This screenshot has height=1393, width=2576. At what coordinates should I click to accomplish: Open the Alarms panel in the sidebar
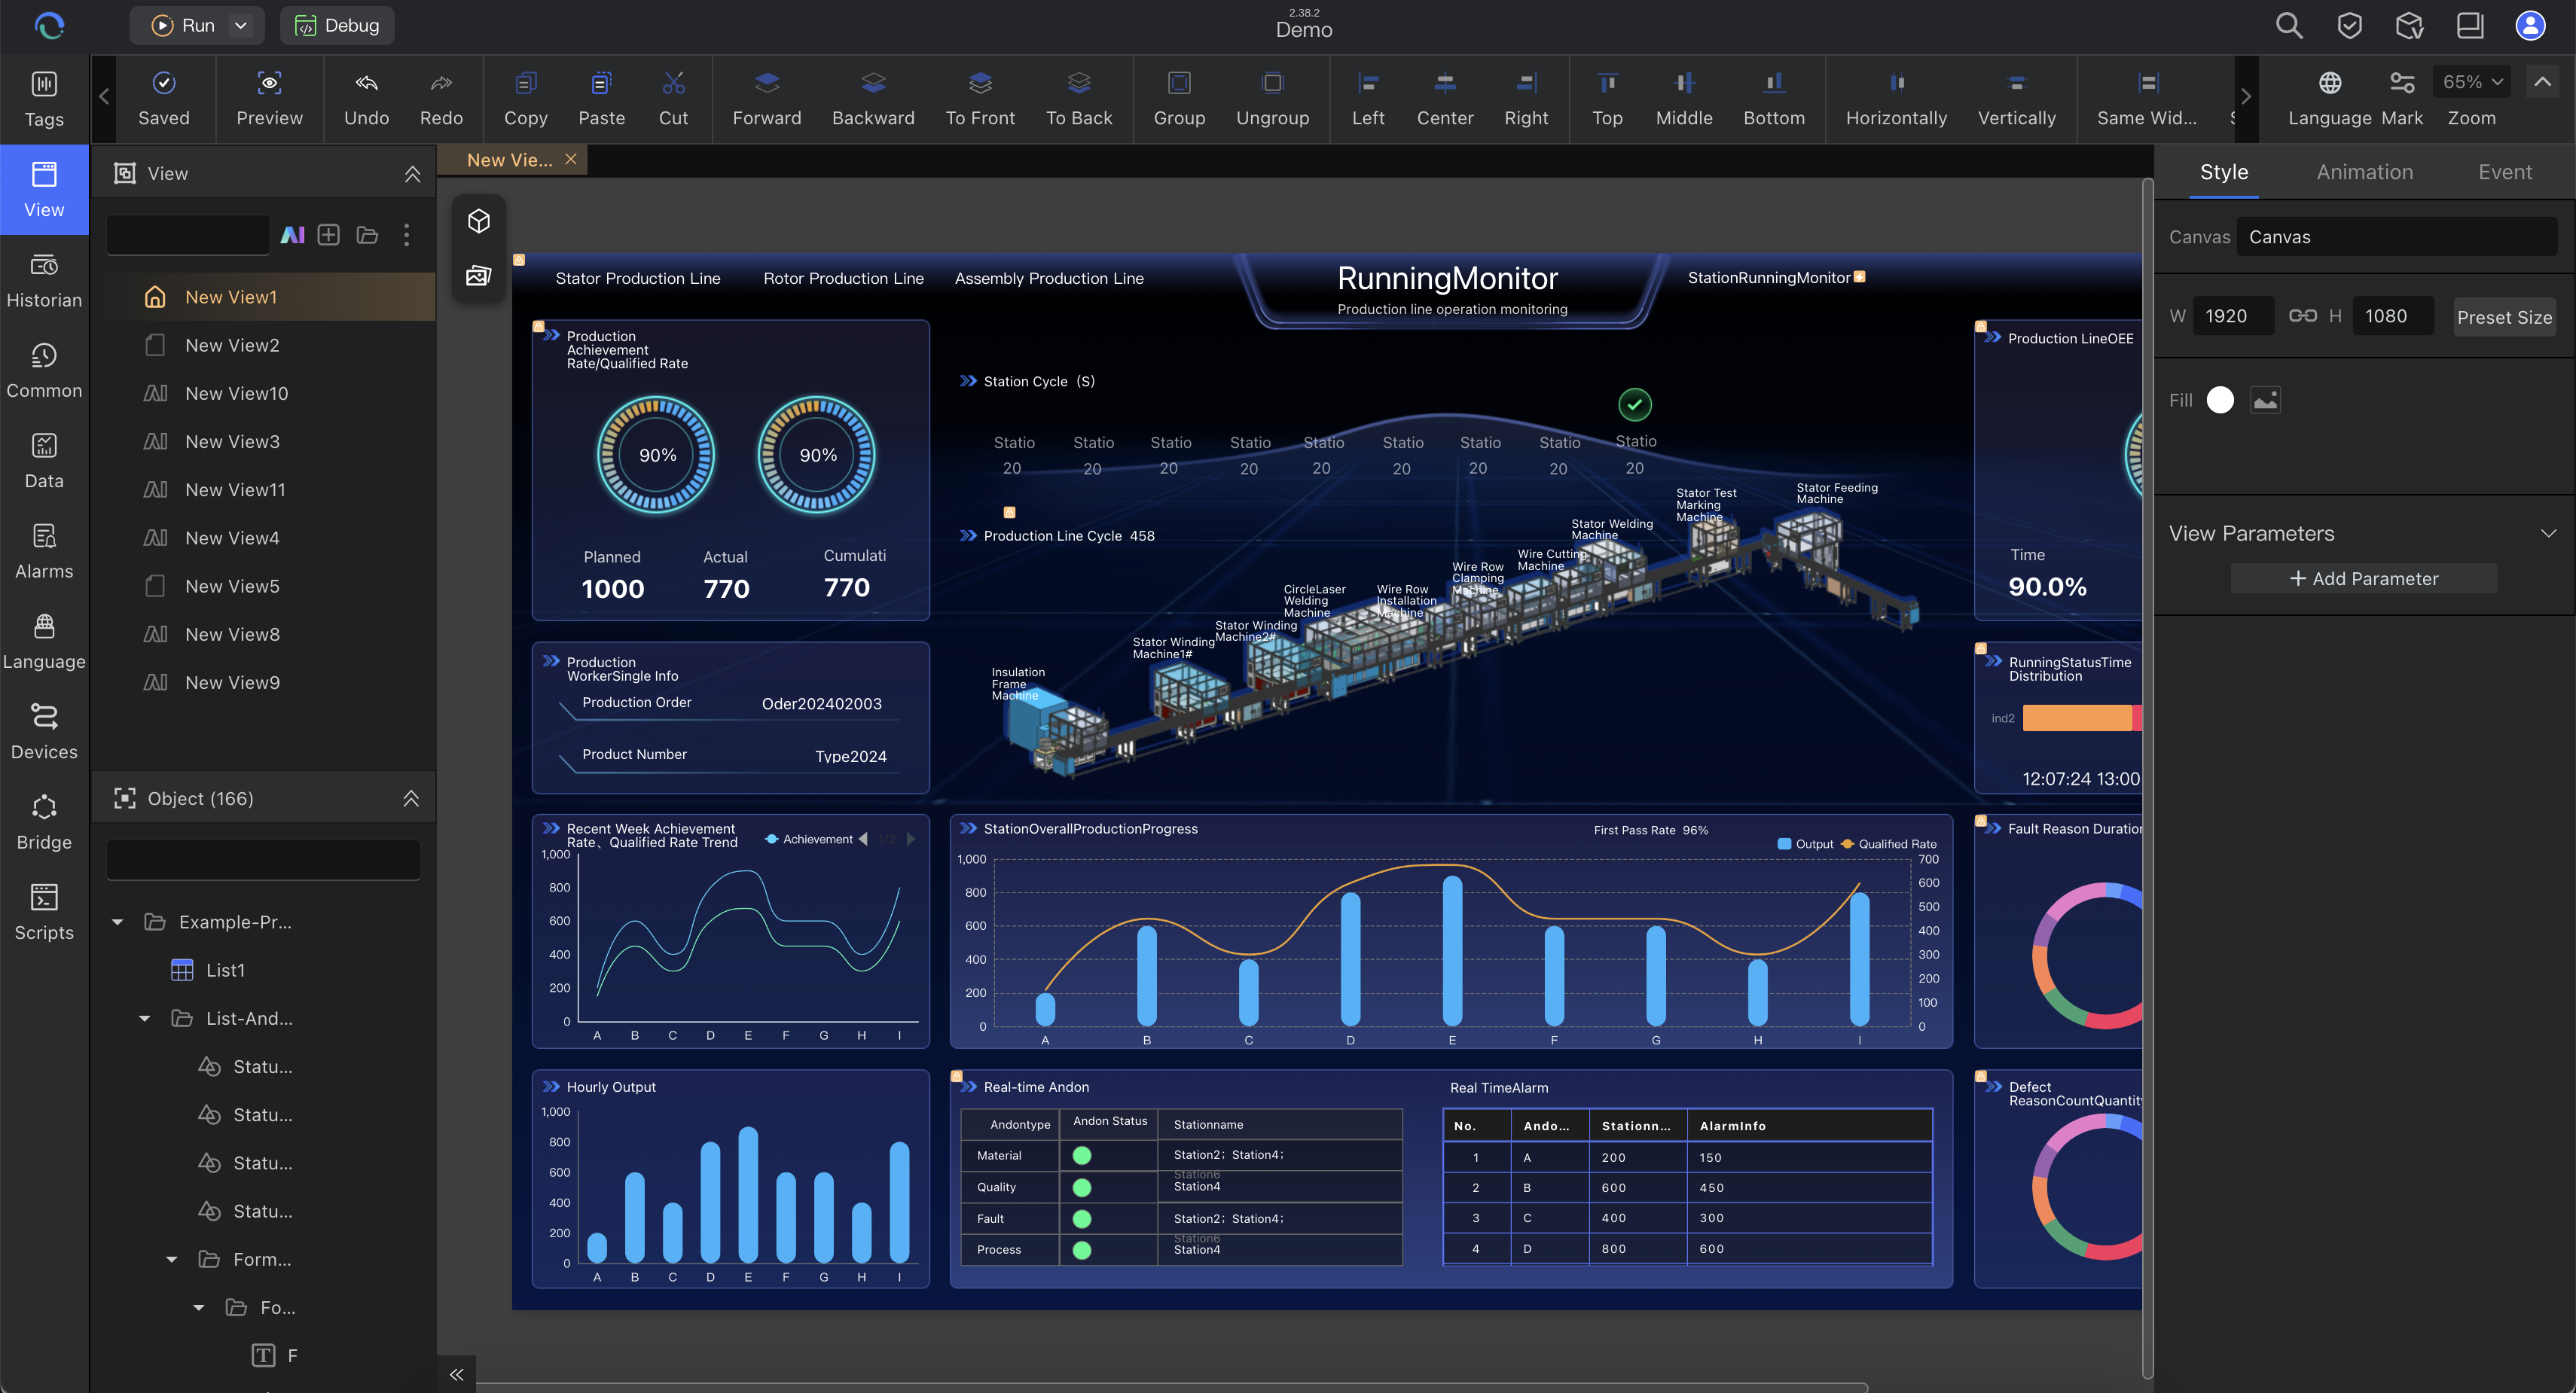coord(44,550)
